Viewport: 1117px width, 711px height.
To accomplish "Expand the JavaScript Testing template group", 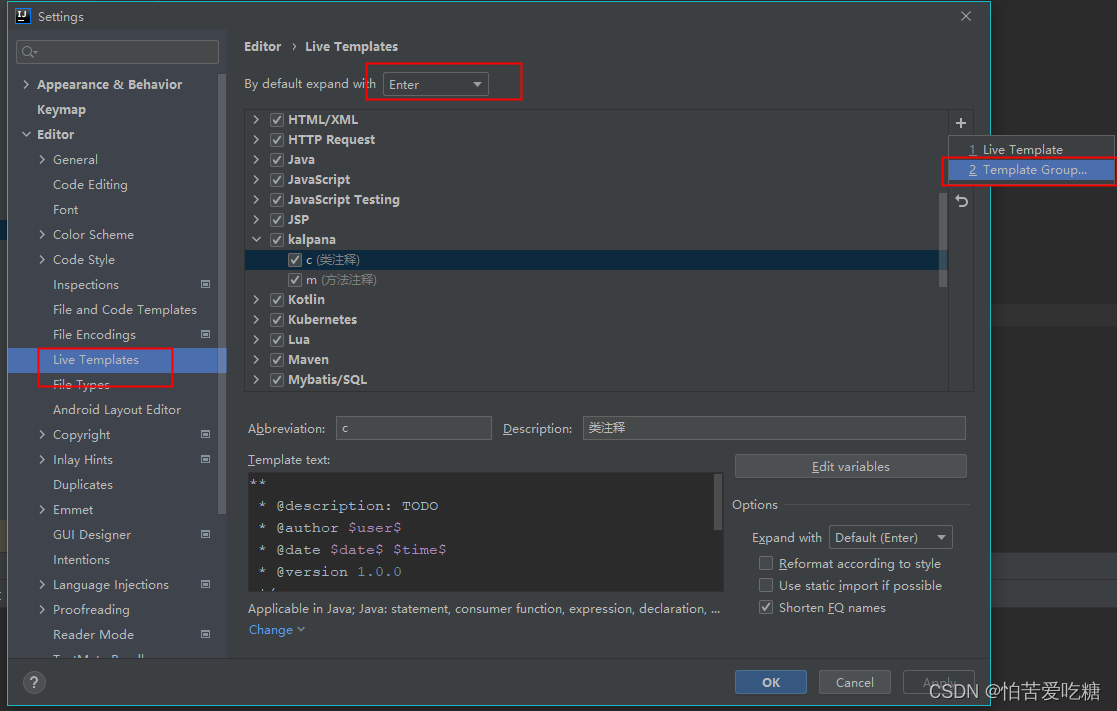I will click(x=256, y=199).
